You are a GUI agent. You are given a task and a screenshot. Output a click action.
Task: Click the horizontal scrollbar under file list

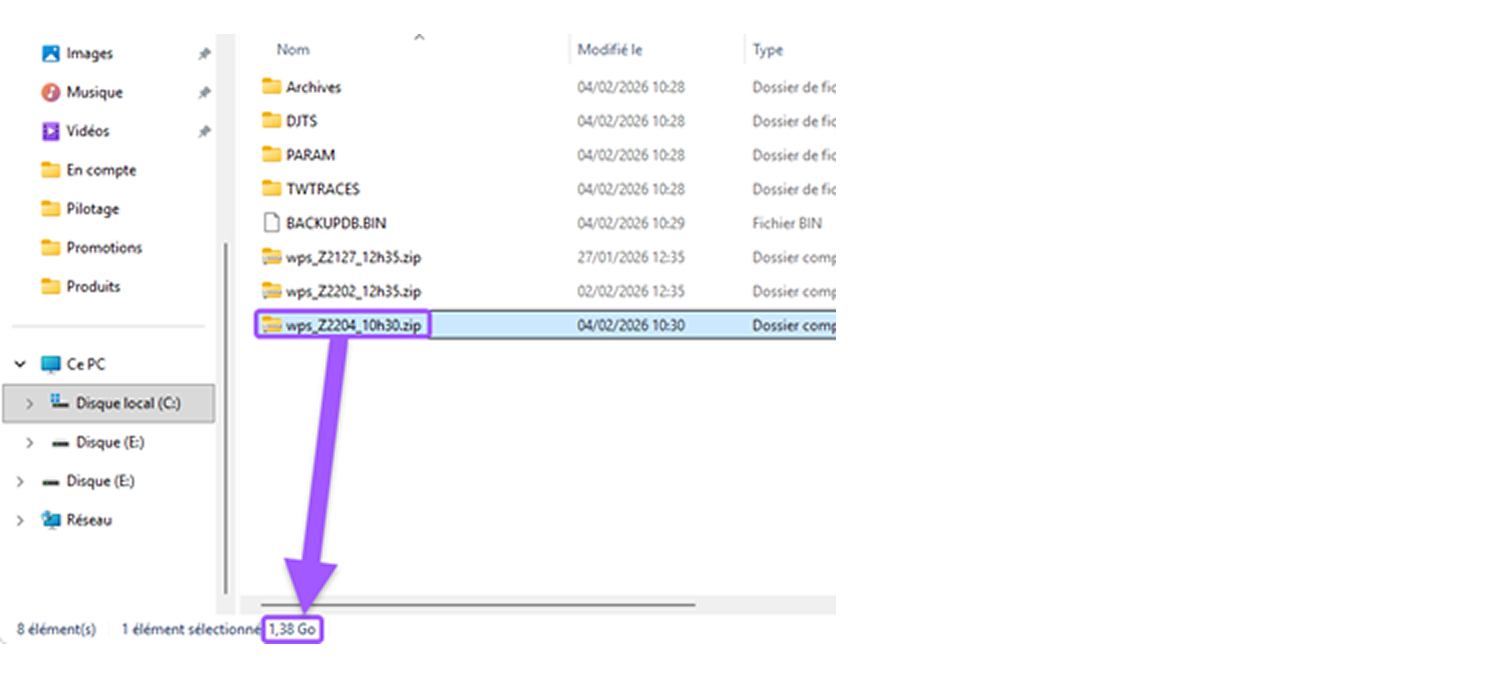[477, 604]
